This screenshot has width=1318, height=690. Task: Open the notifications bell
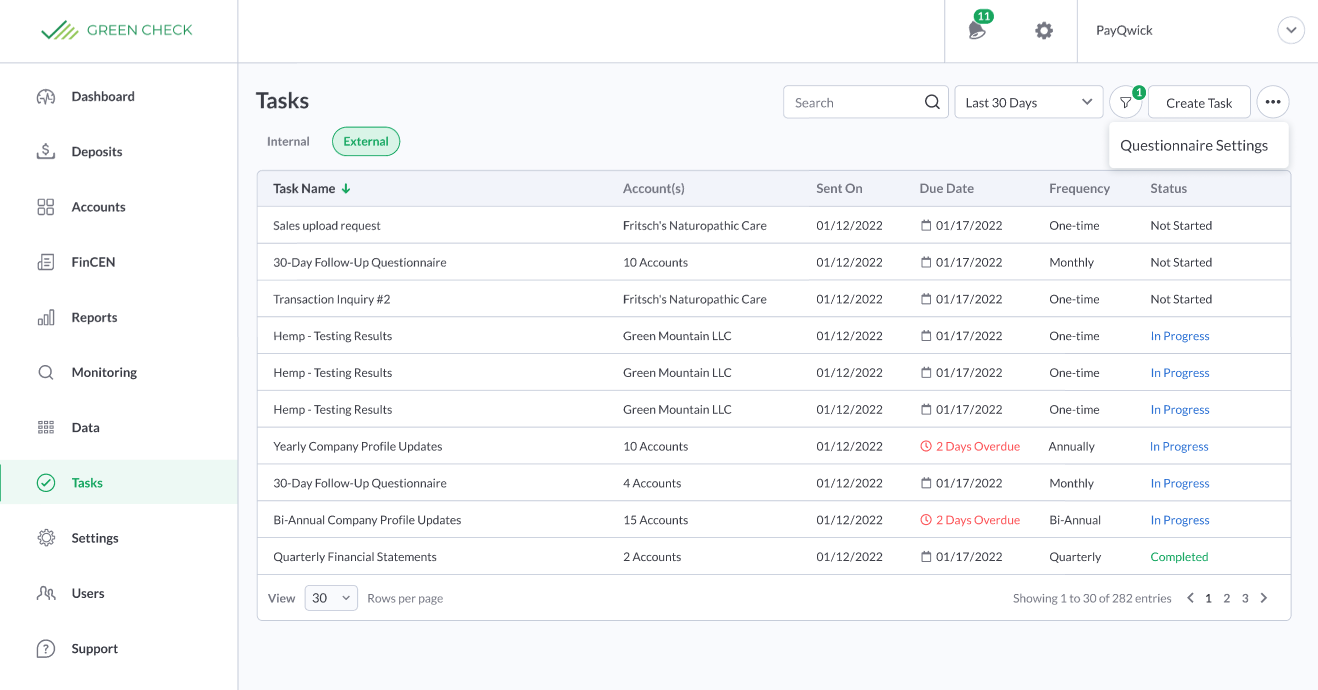tap(977, 31)
